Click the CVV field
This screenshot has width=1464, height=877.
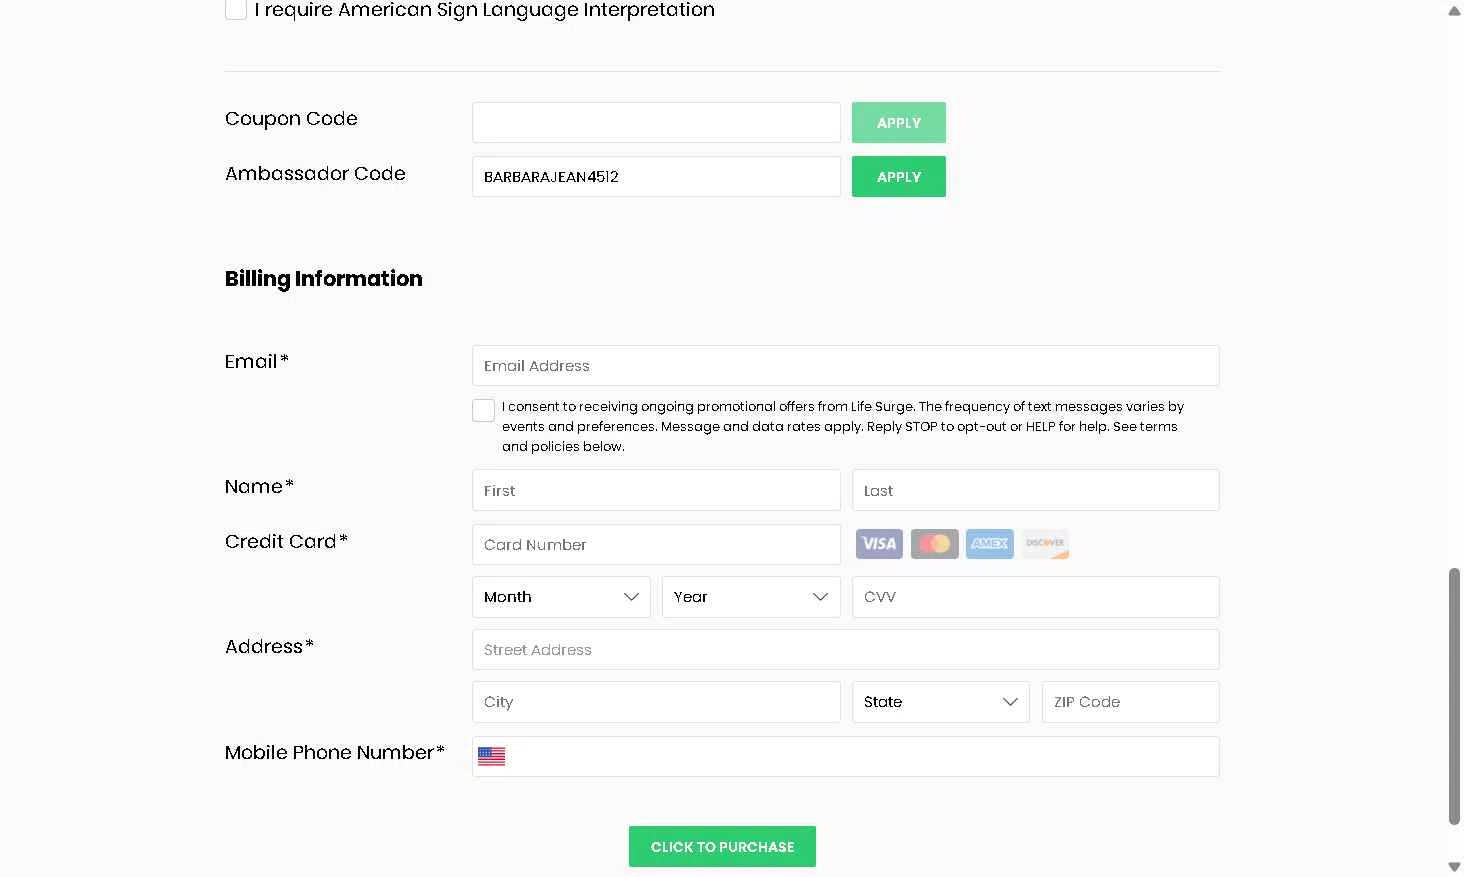point(1035,597)
